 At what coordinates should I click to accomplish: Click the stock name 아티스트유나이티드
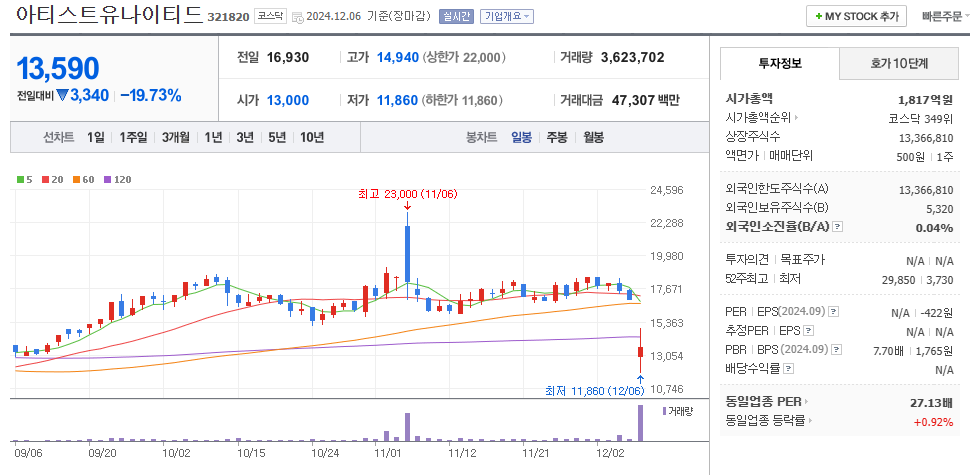[x=109, y=14]
